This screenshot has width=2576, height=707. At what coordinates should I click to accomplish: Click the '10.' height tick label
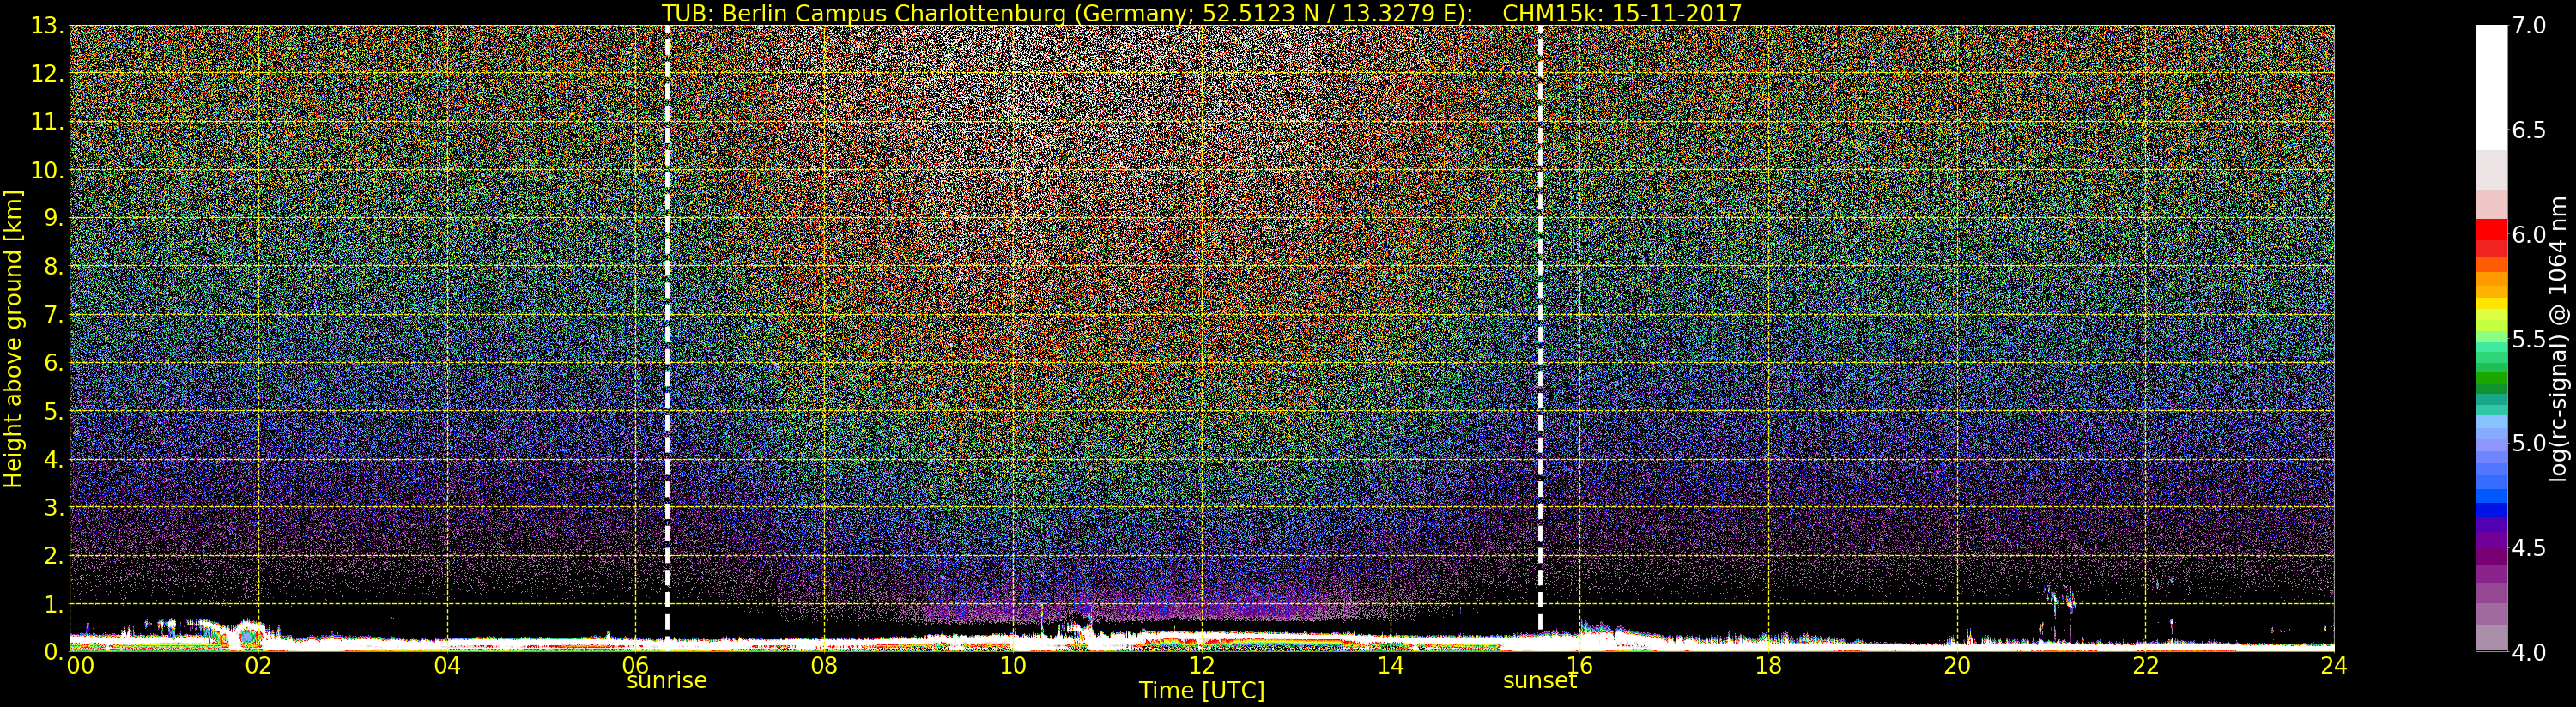point(47,170)
